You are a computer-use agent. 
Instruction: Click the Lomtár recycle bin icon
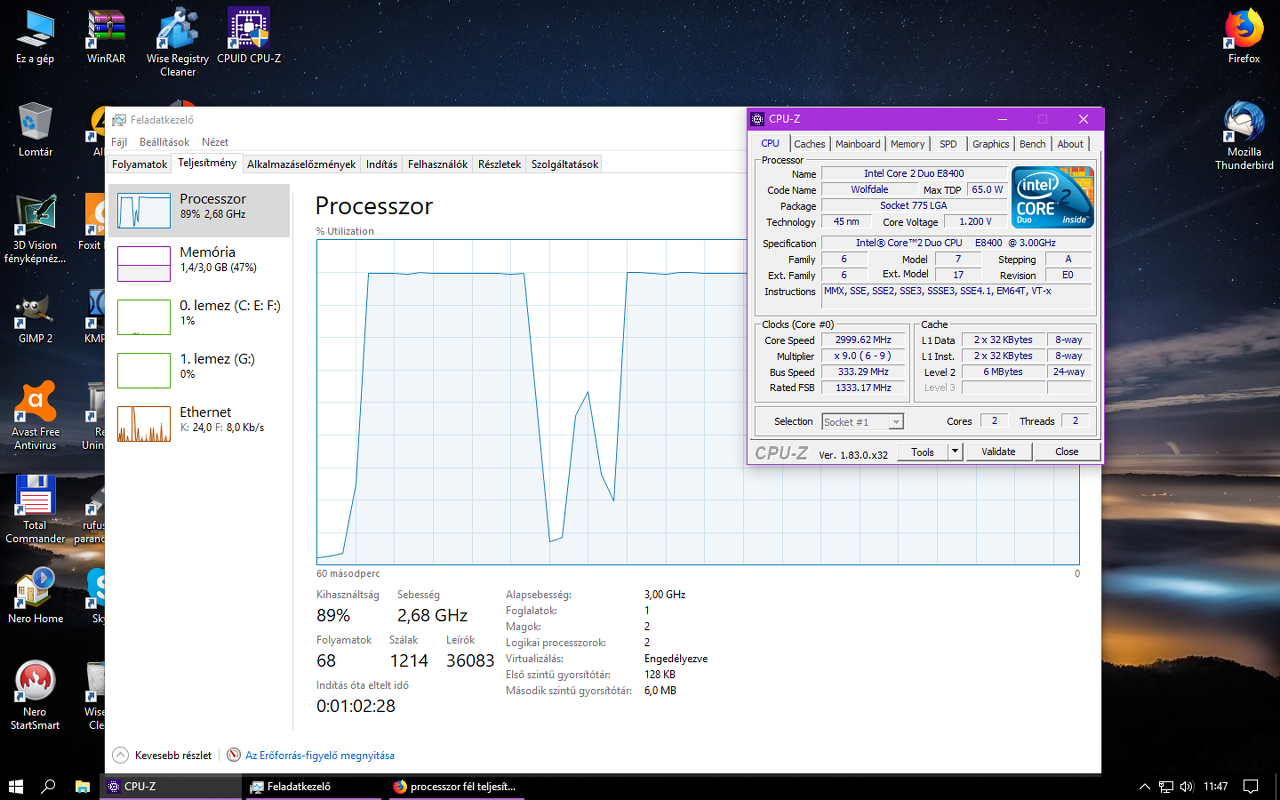[x=35, y=130]
